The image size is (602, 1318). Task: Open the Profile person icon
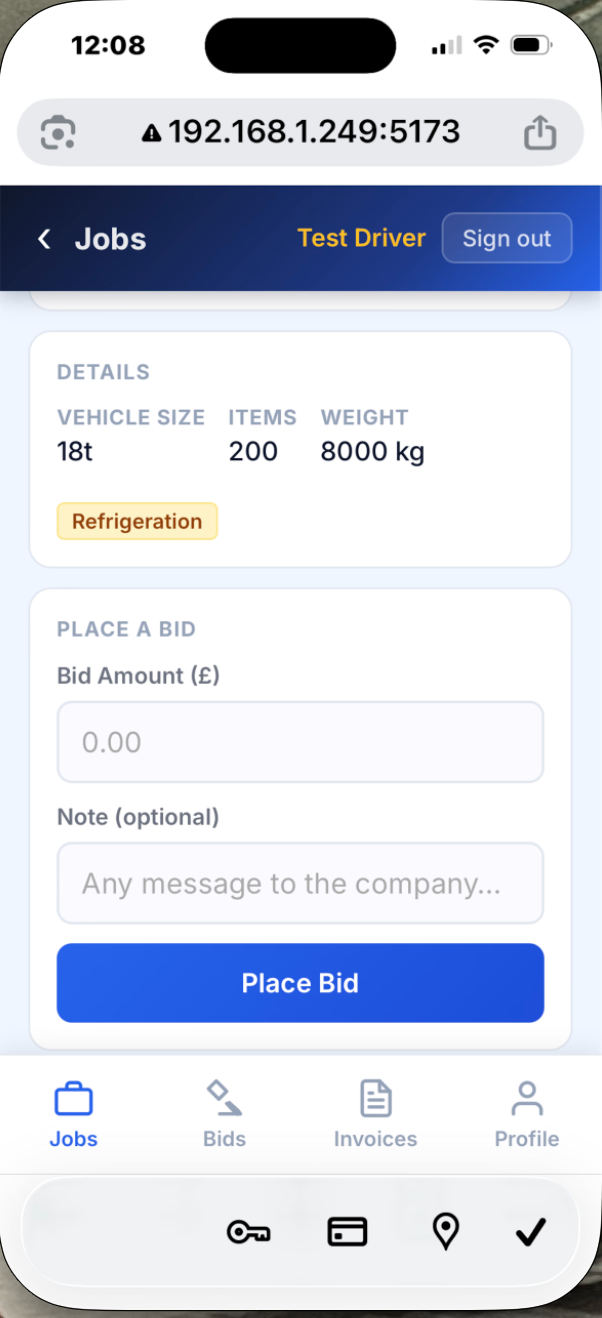click(x=526, y=1098)
